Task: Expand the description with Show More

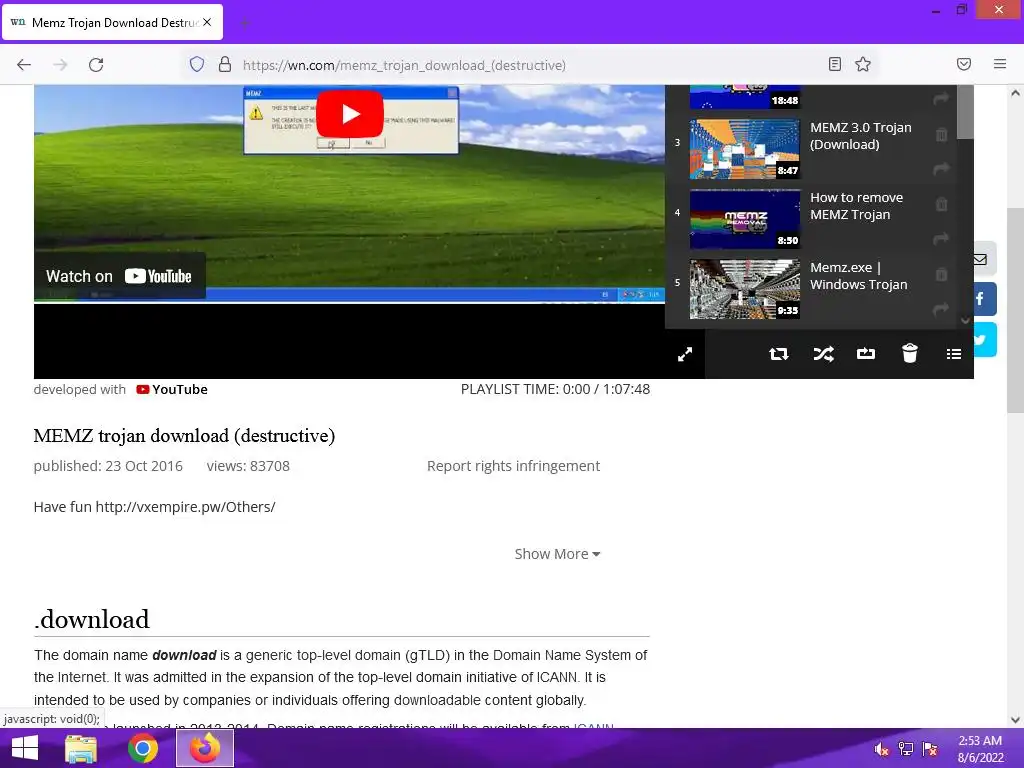Action: (557, 554)
